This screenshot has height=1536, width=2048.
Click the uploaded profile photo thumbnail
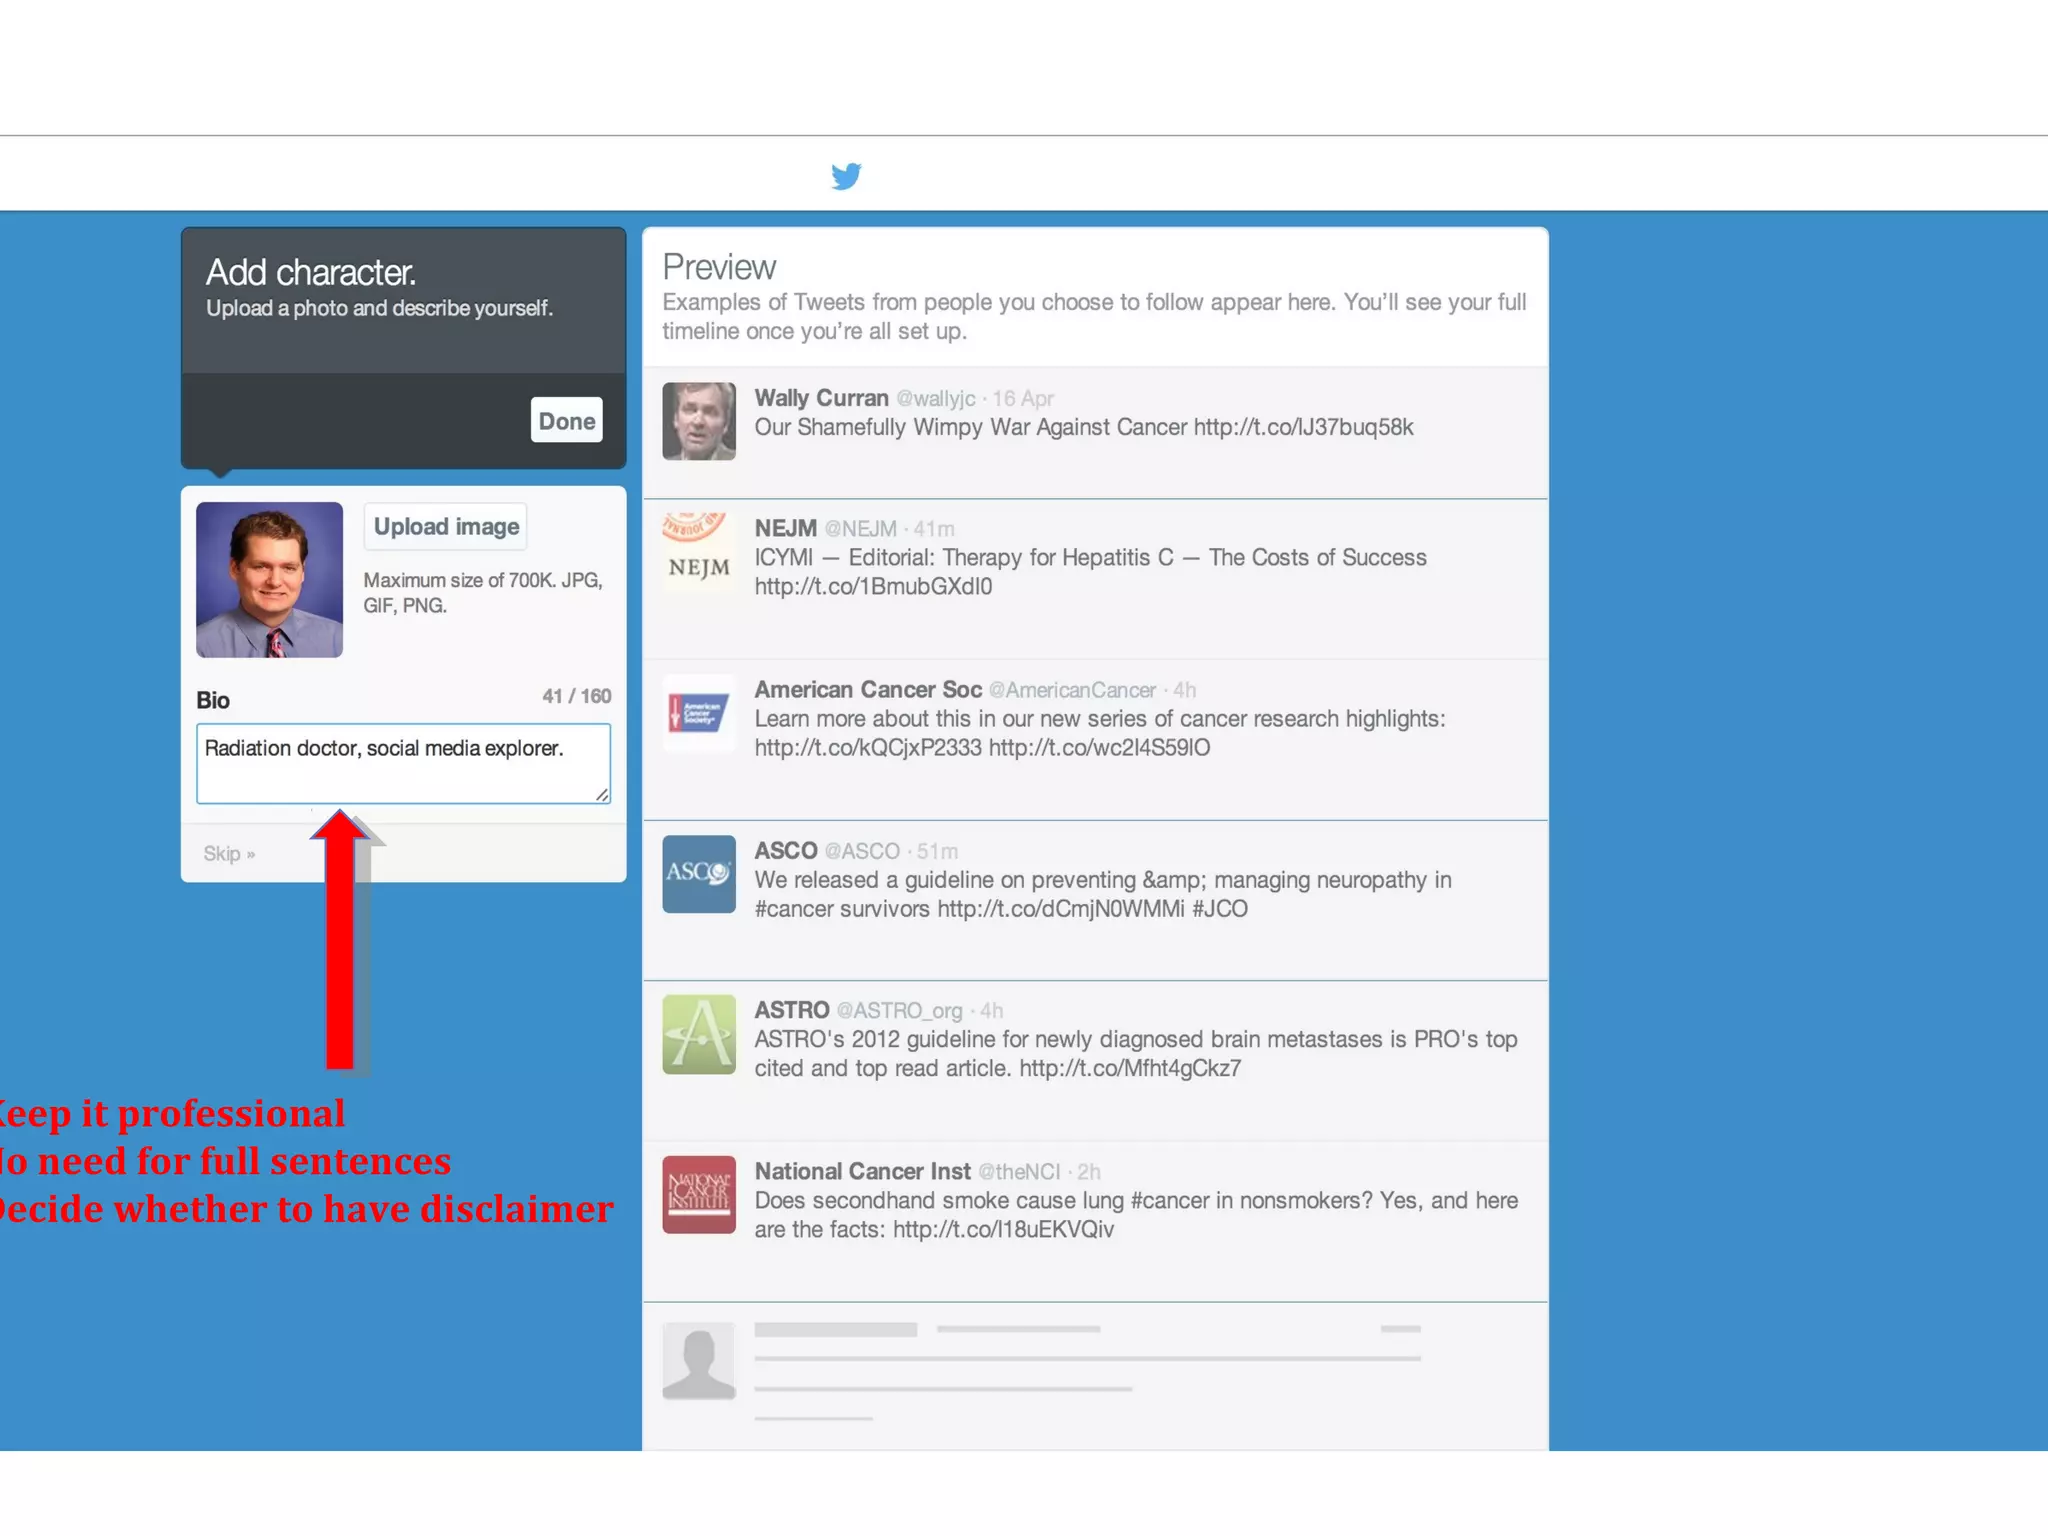coord(269,580)
